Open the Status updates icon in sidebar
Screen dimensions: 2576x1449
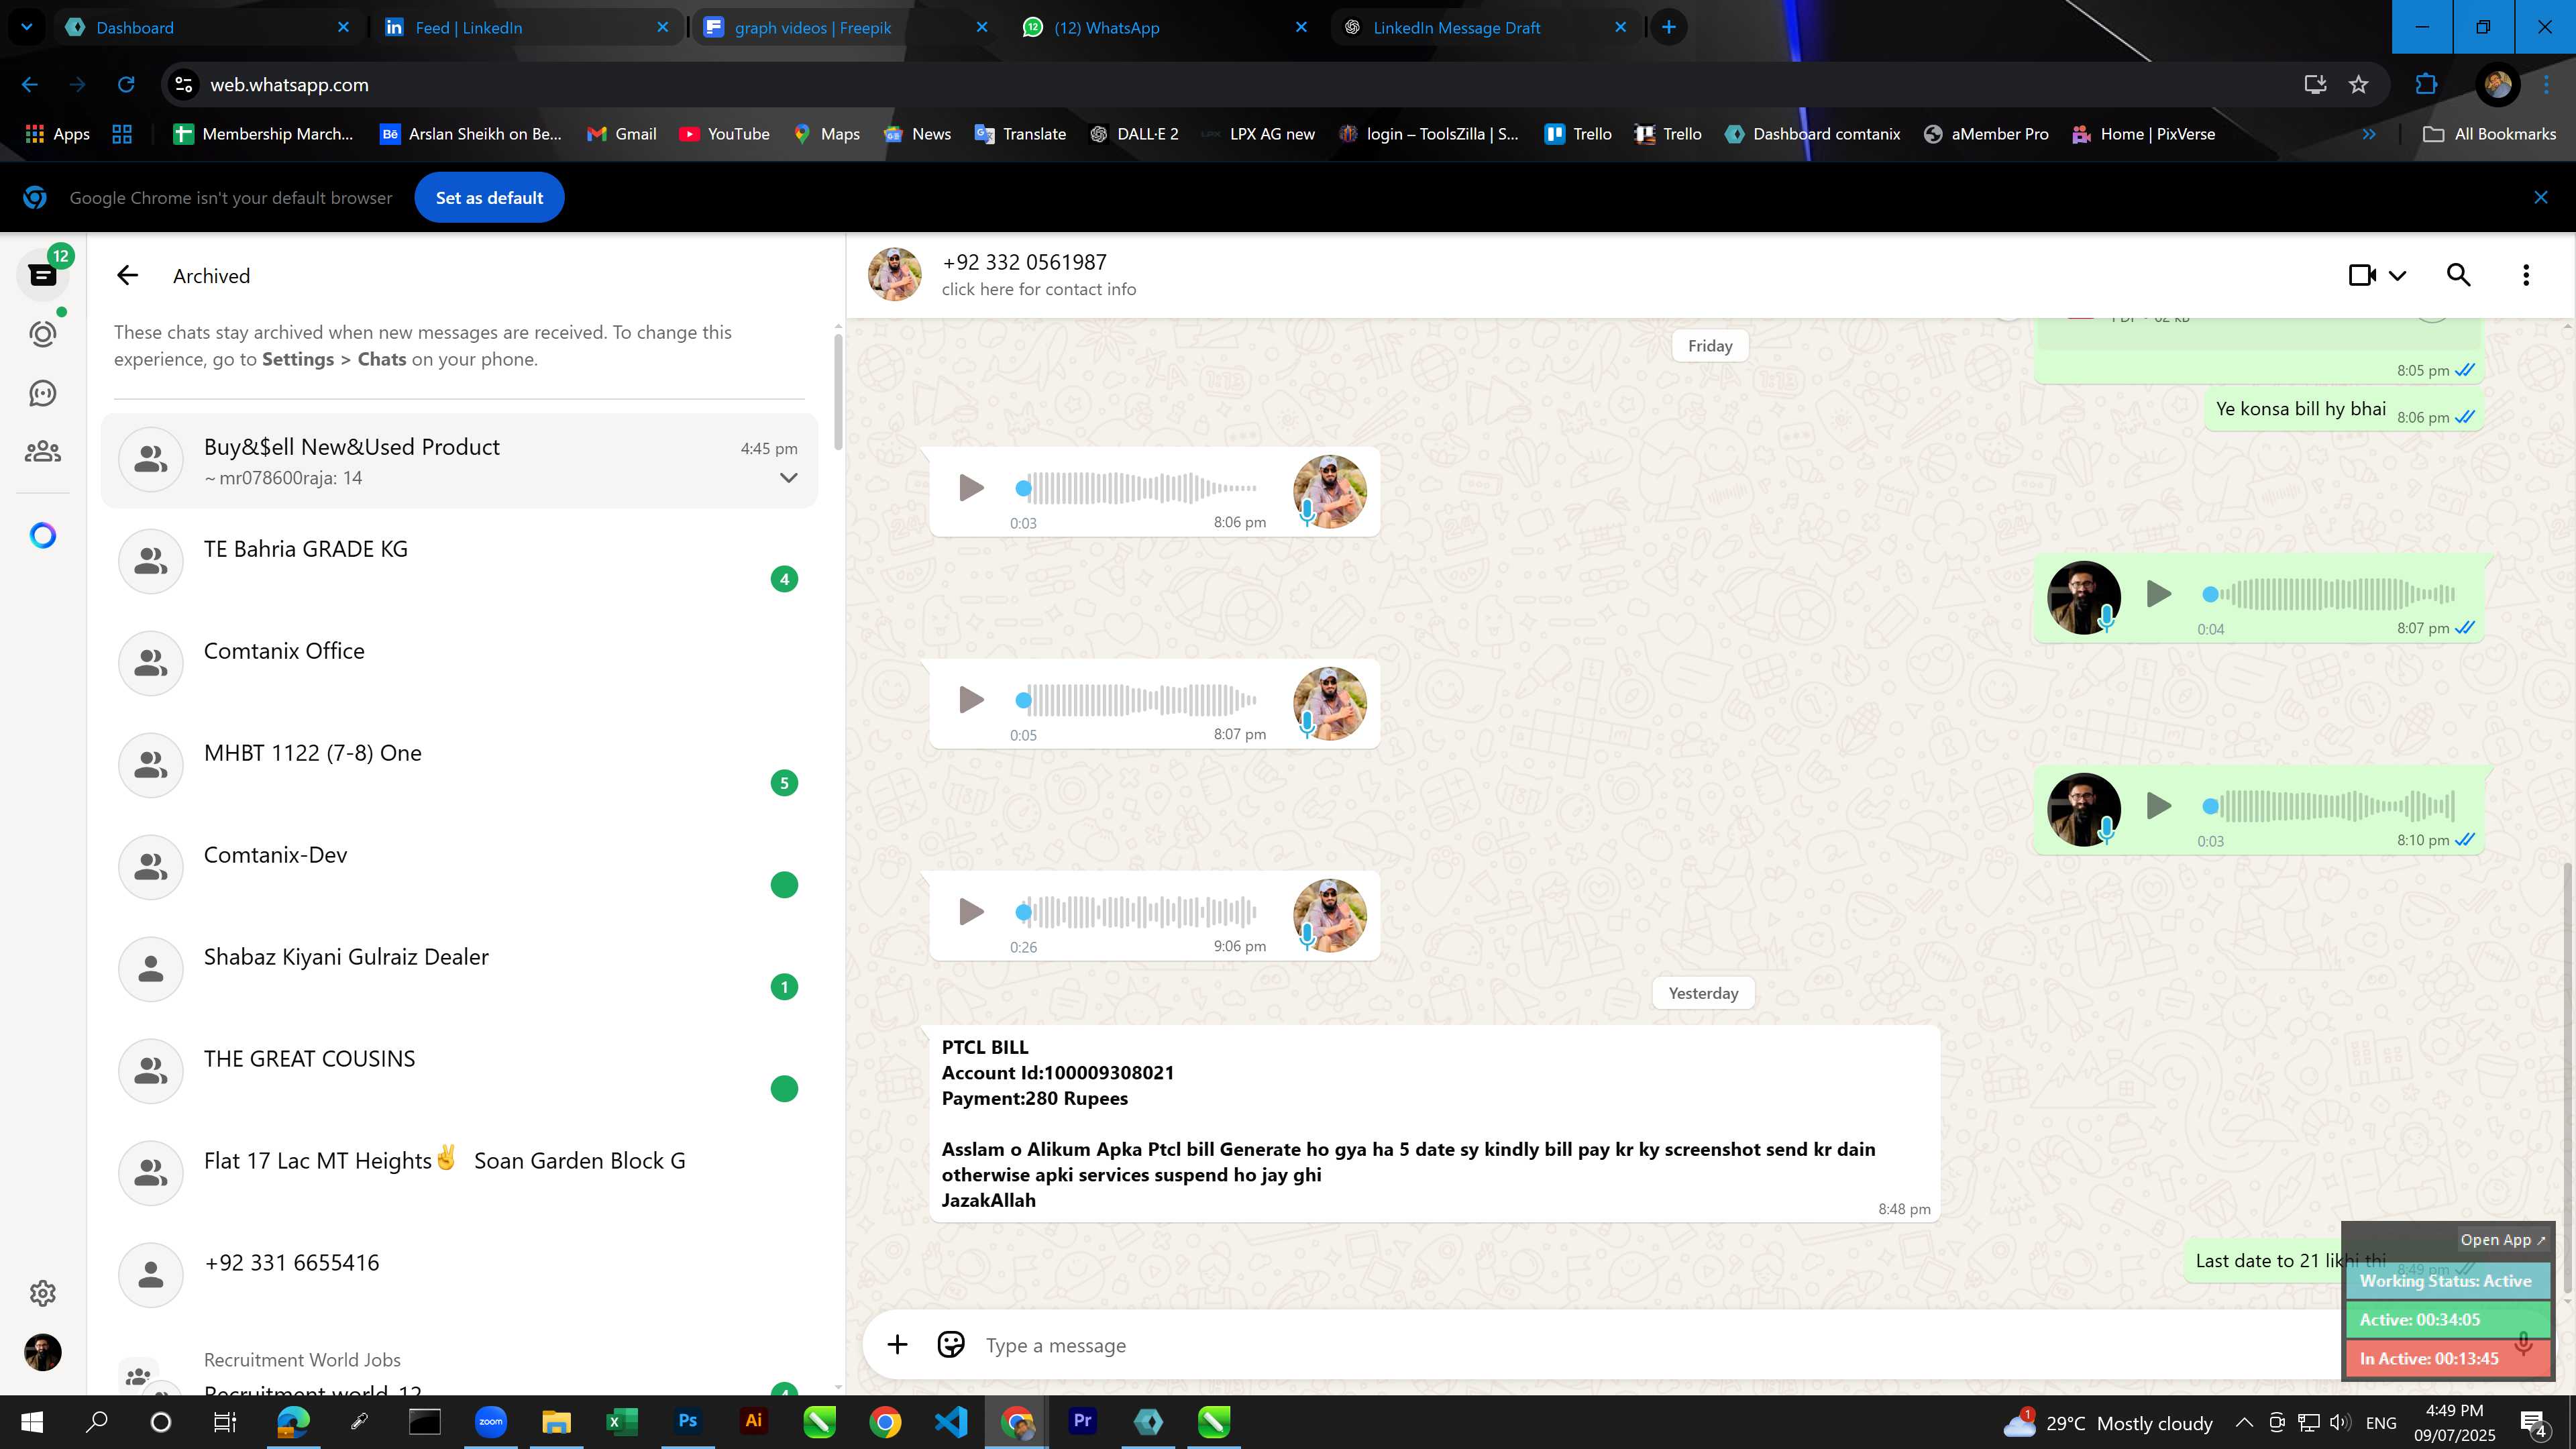[x=42, y=334]
